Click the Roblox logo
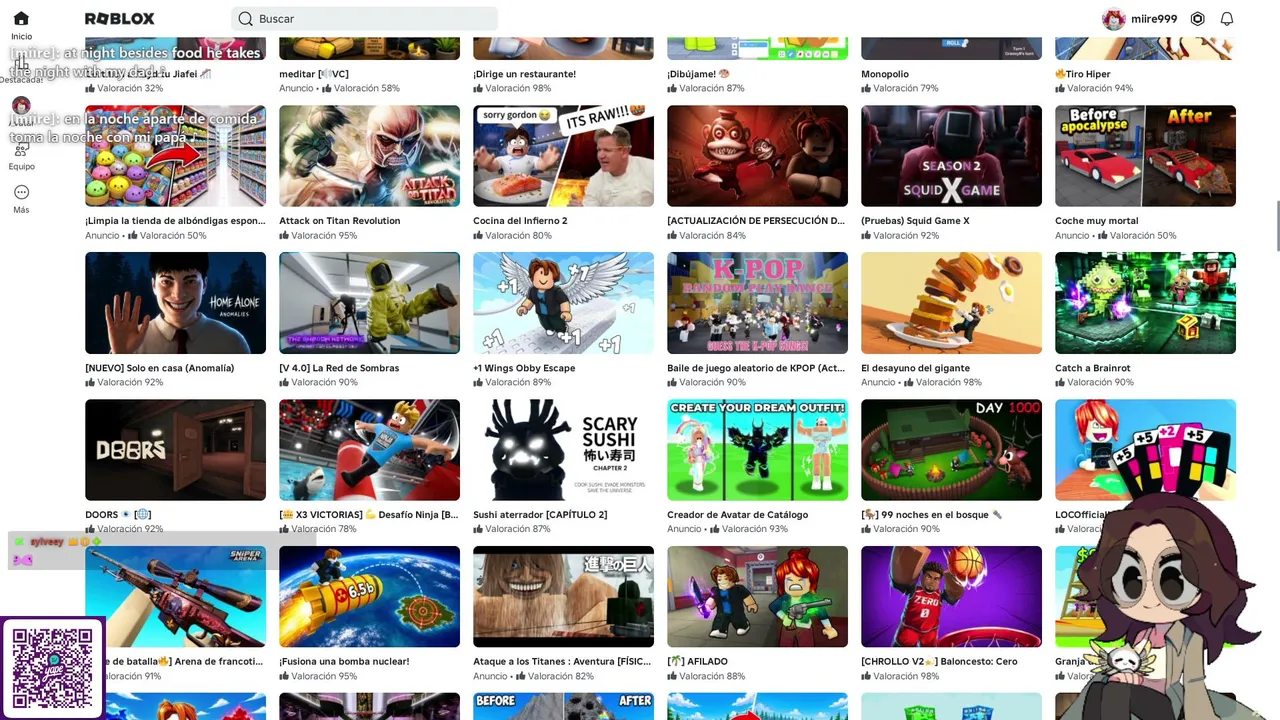Image resolution: width=1280 pixels, height=720 pixels. pyautogui.click(x=119, y=19)
